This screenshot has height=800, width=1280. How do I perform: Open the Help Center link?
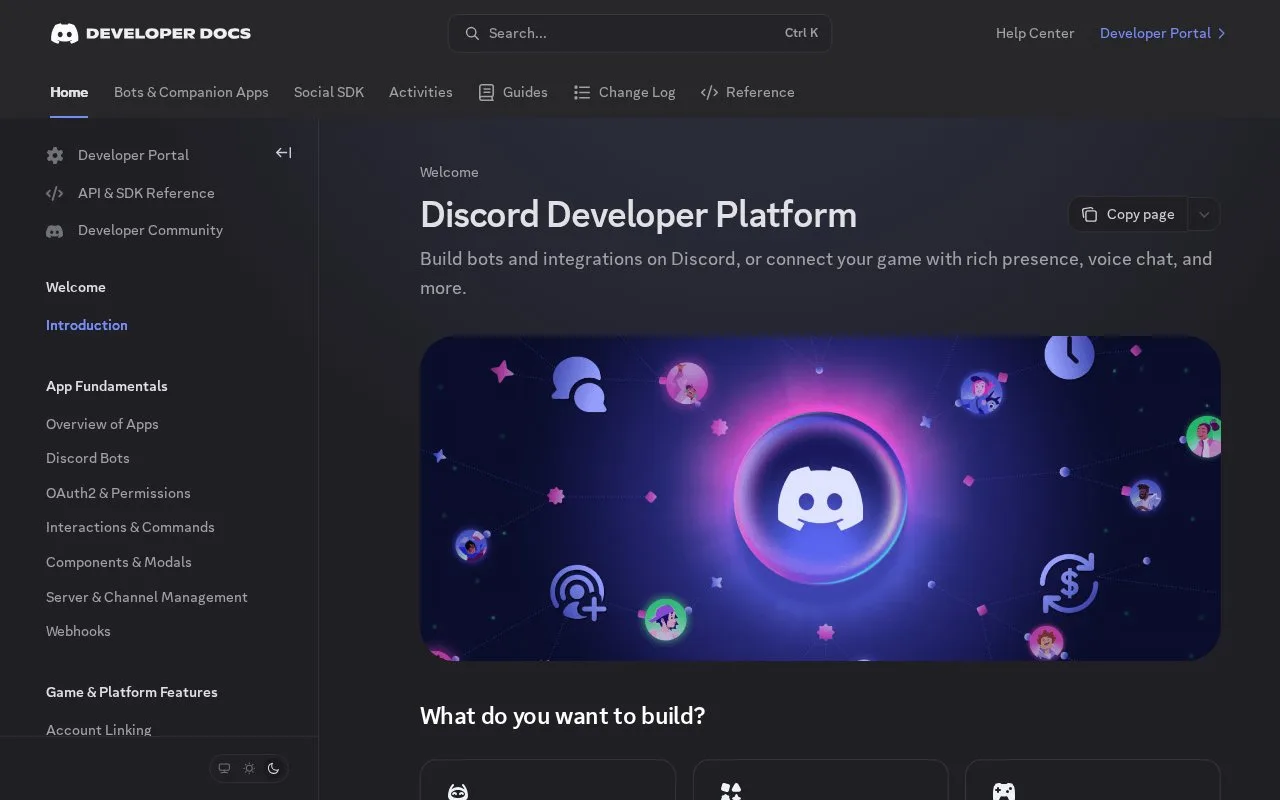click(1035, 33)
